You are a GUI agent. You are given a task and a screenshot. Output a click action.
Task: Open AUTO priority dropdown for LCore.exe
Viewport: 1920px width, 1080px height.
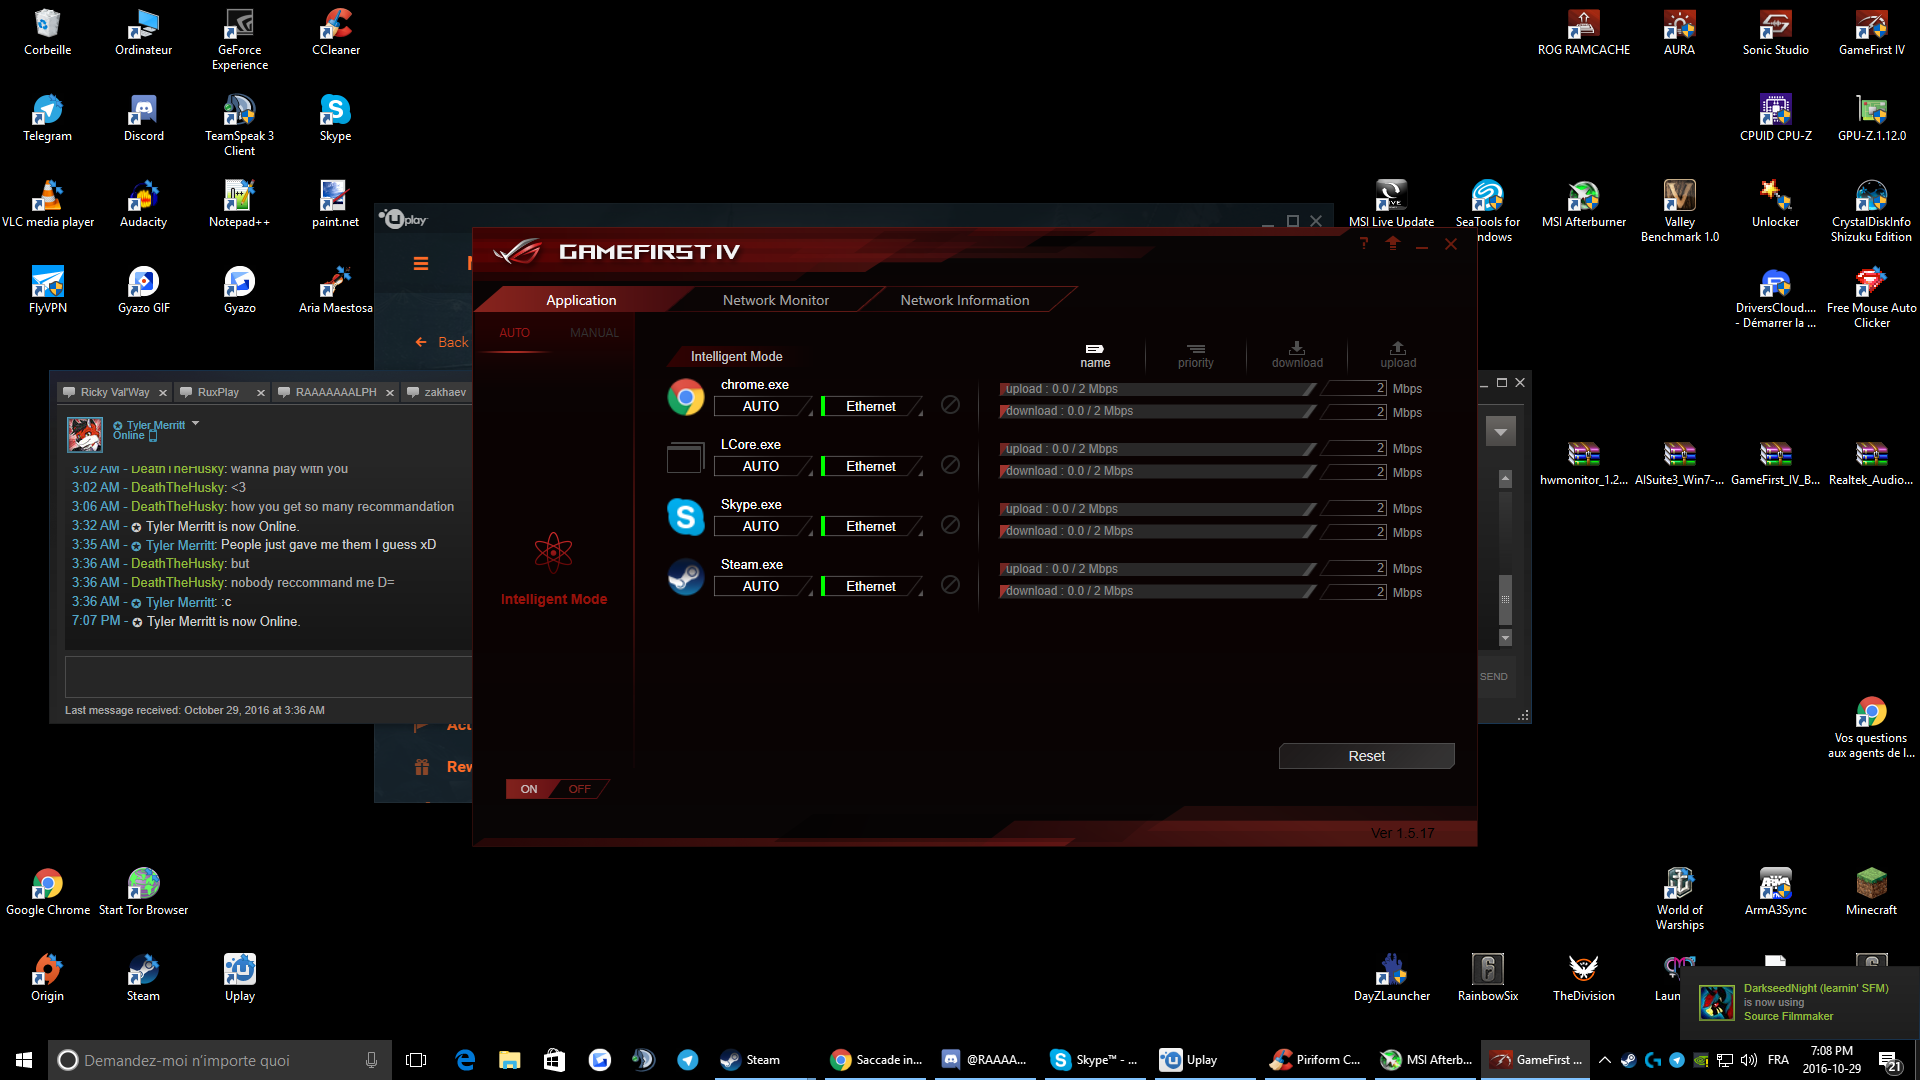point(762,466)
